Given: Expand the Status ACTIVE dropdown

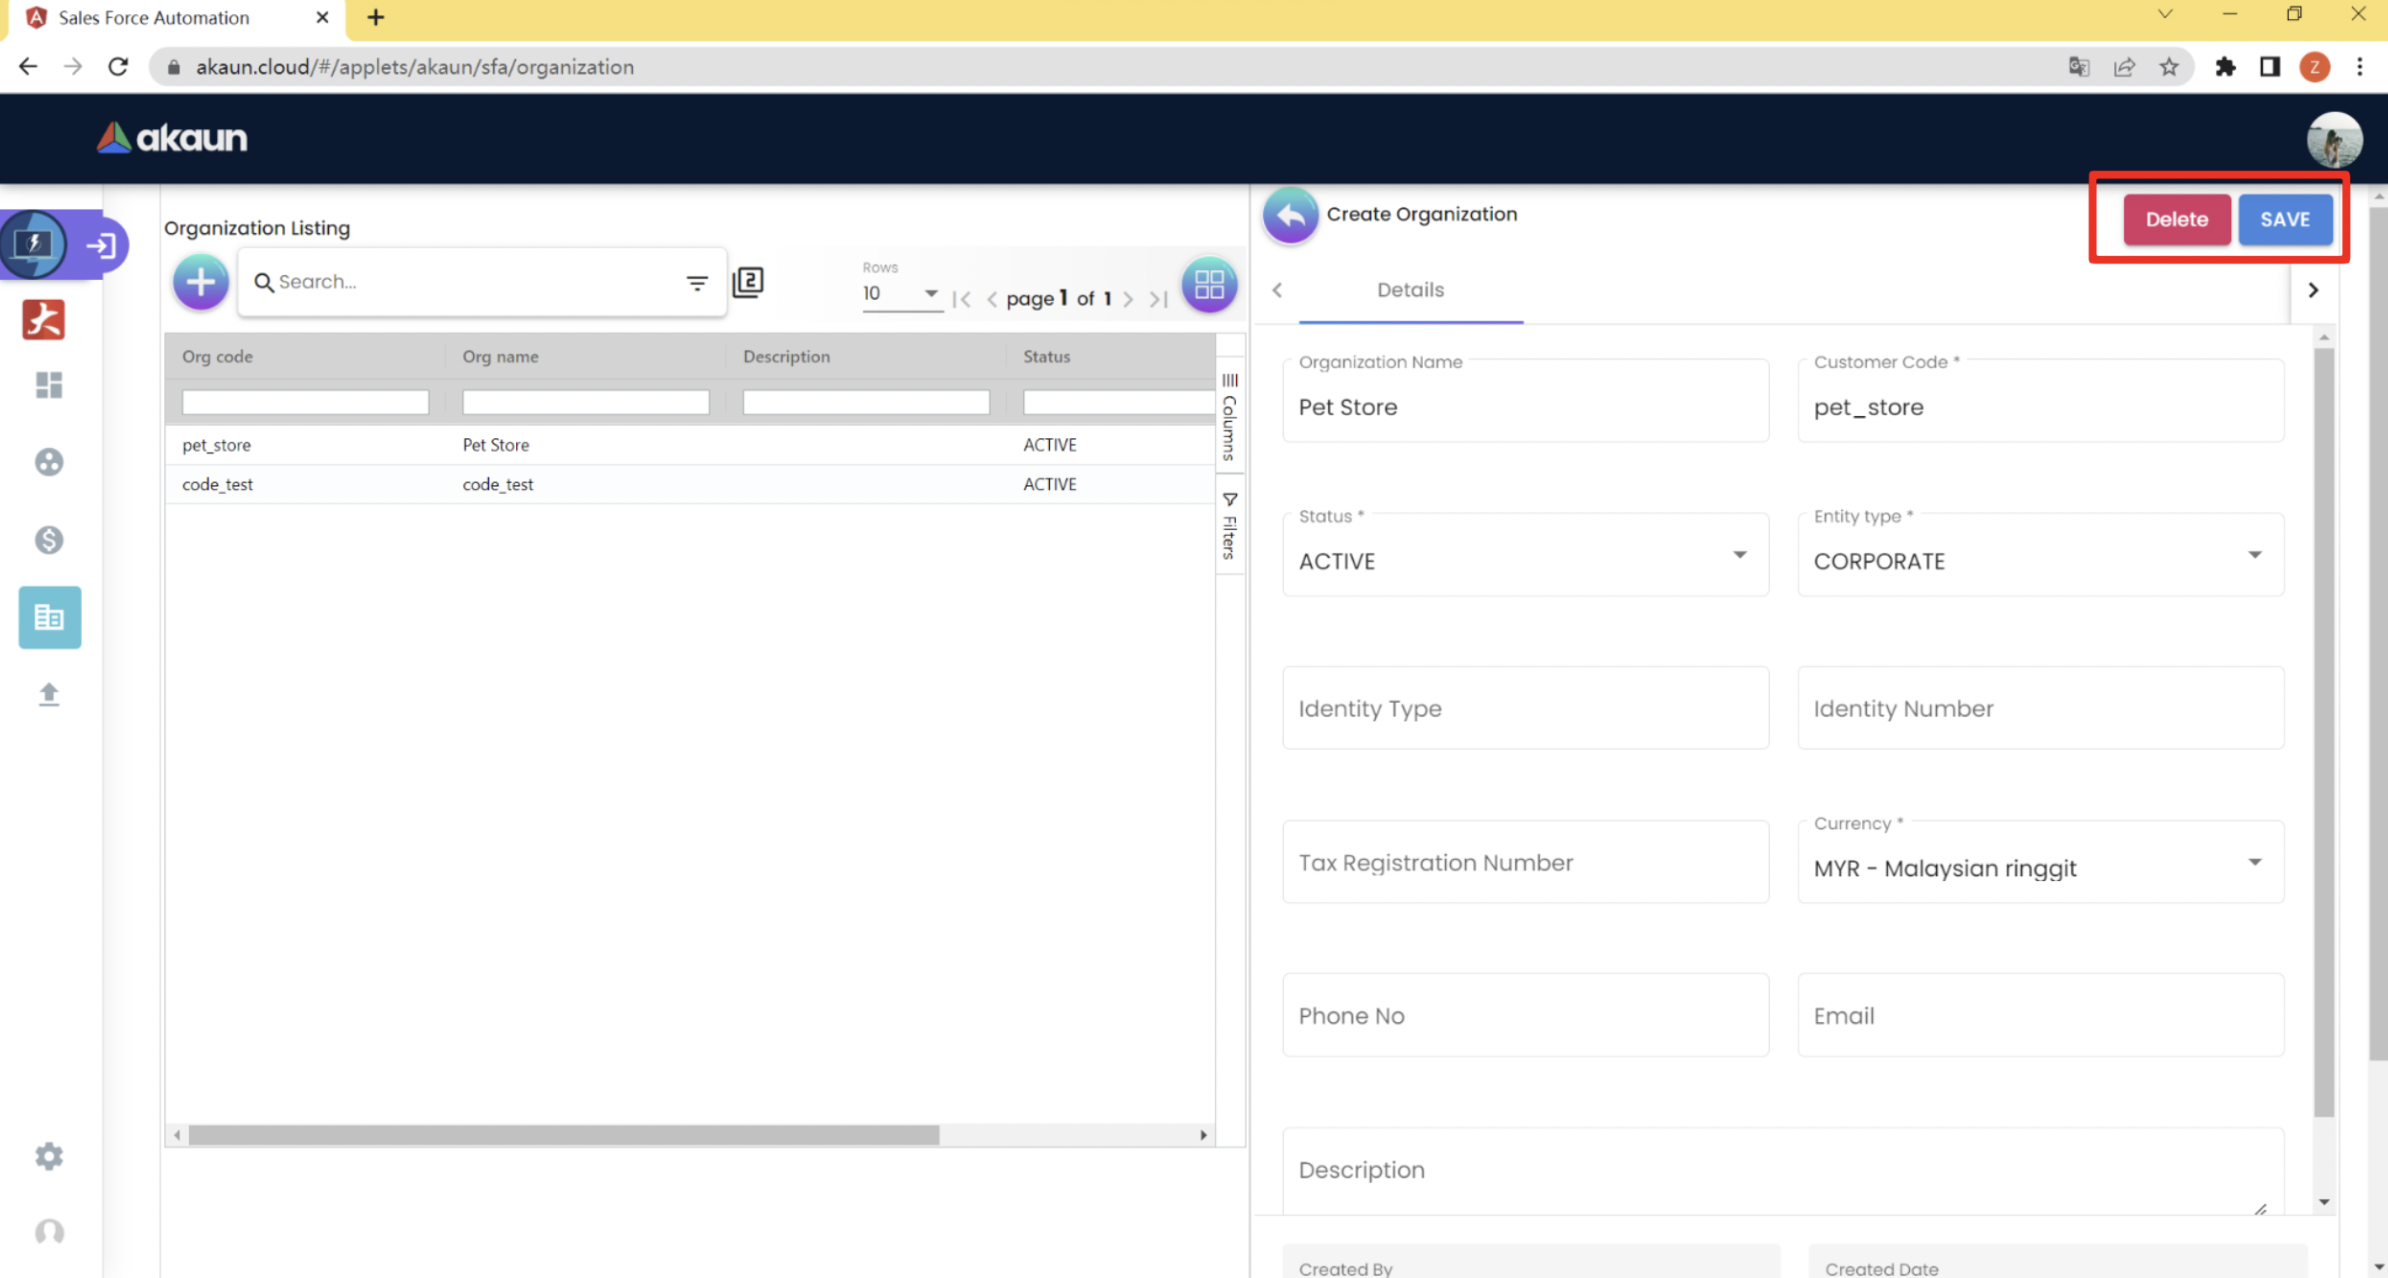Looking at the screenshot, I should [x=1525, y=560].
